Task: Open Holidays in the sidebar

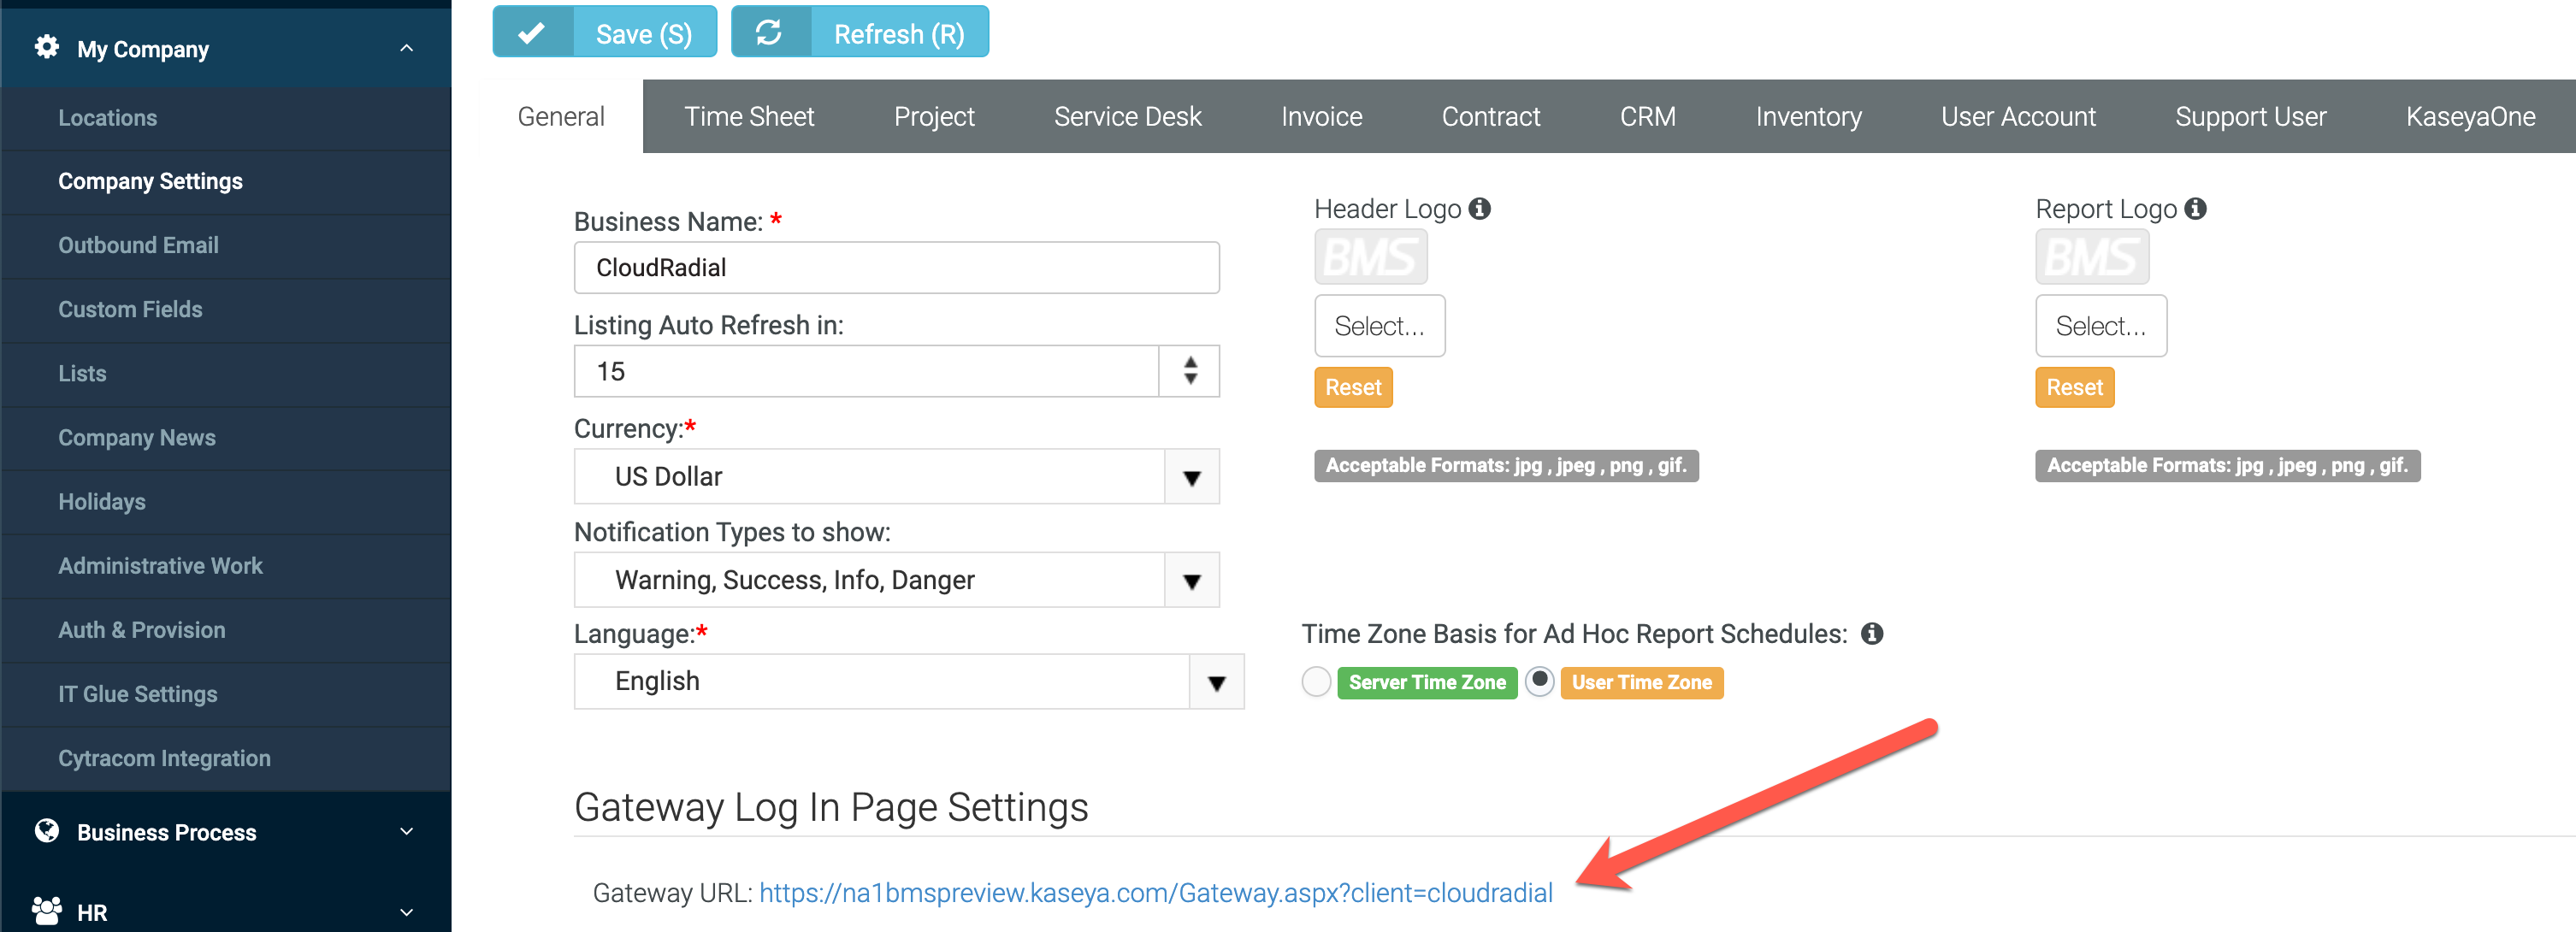Action: click(226, 502)
